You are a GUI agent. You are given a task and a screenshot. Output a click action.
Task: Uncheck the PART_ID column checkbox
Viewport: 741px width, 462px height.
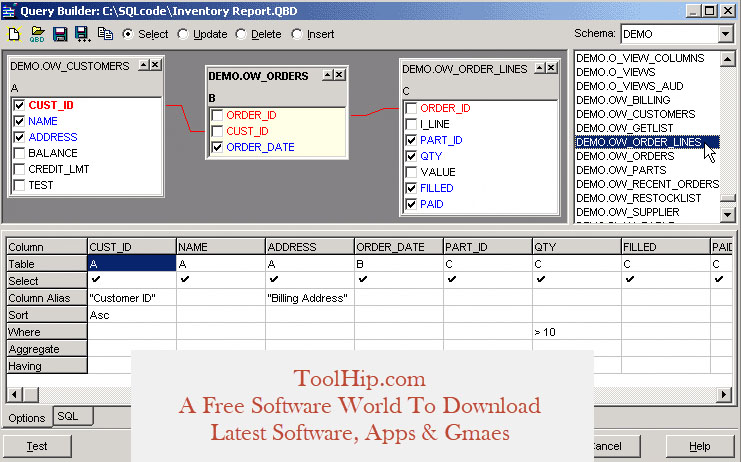pyautogui.click(x=411, y=140)
